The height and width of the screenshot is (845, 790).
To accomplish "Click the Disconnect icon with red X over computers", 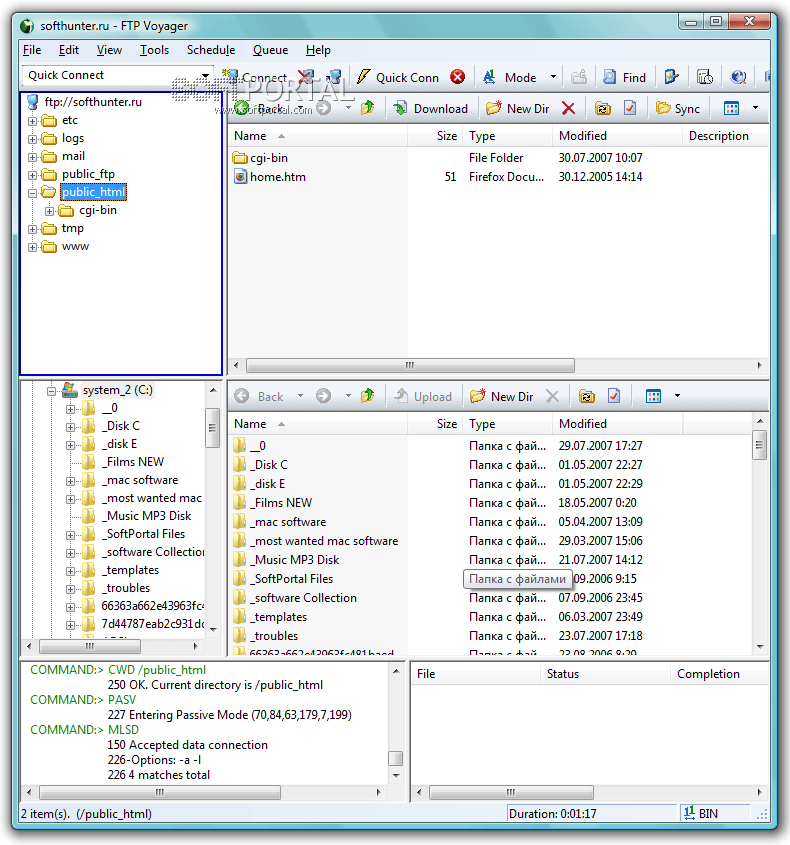I will (306, 77).
